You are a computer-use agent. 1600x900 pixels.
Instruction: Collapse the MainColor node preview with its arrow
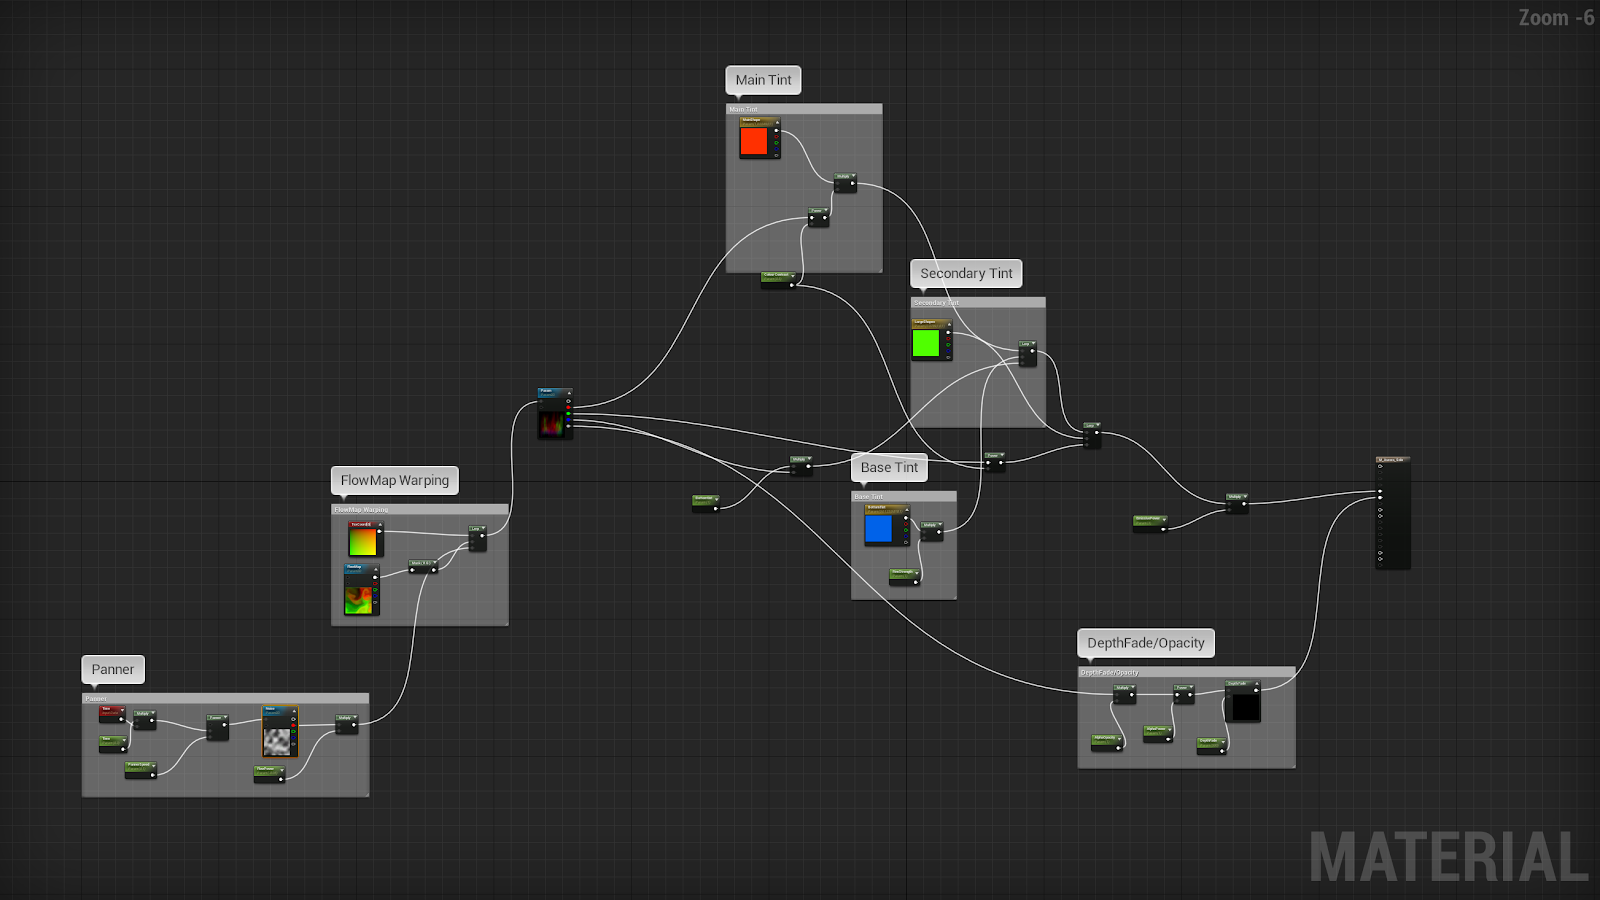point(777,122)
